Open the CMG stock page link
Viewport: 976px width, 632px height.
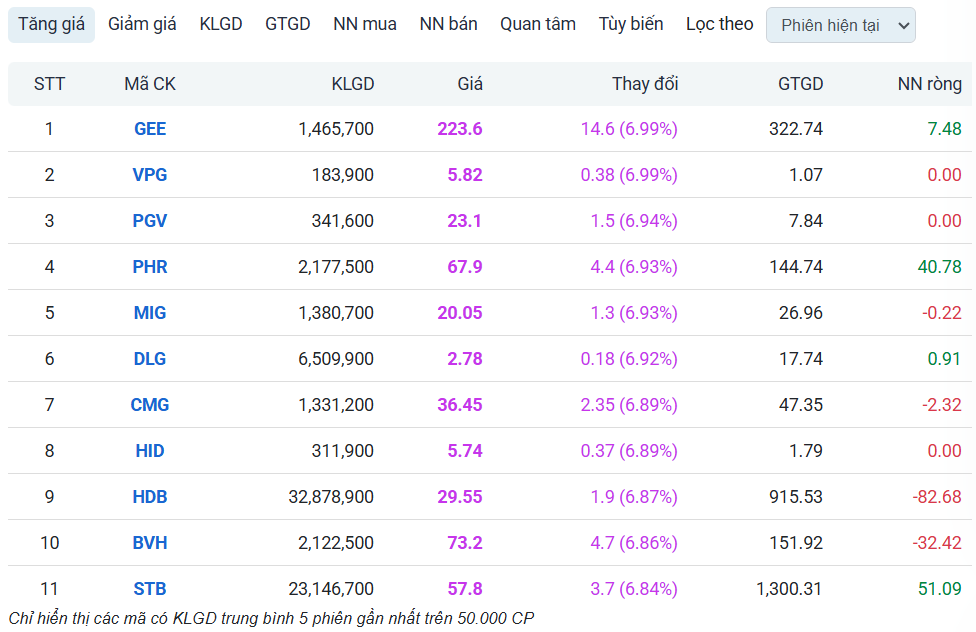tap(150, 405)
